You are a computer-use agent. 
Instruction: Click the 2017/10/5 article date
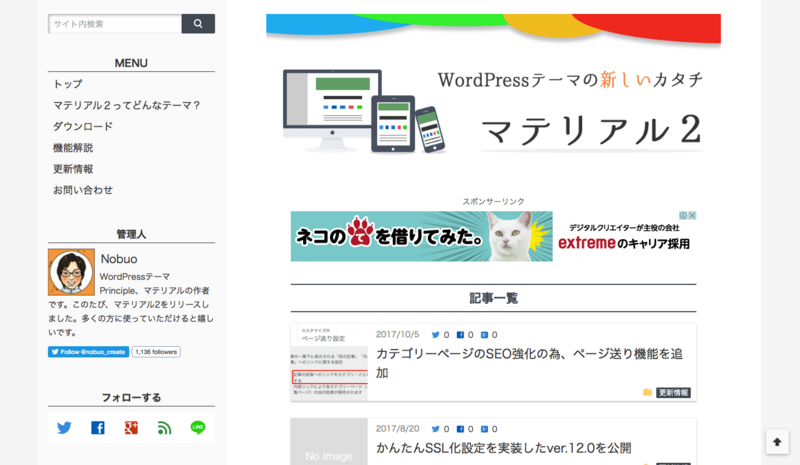click(397, 334)
